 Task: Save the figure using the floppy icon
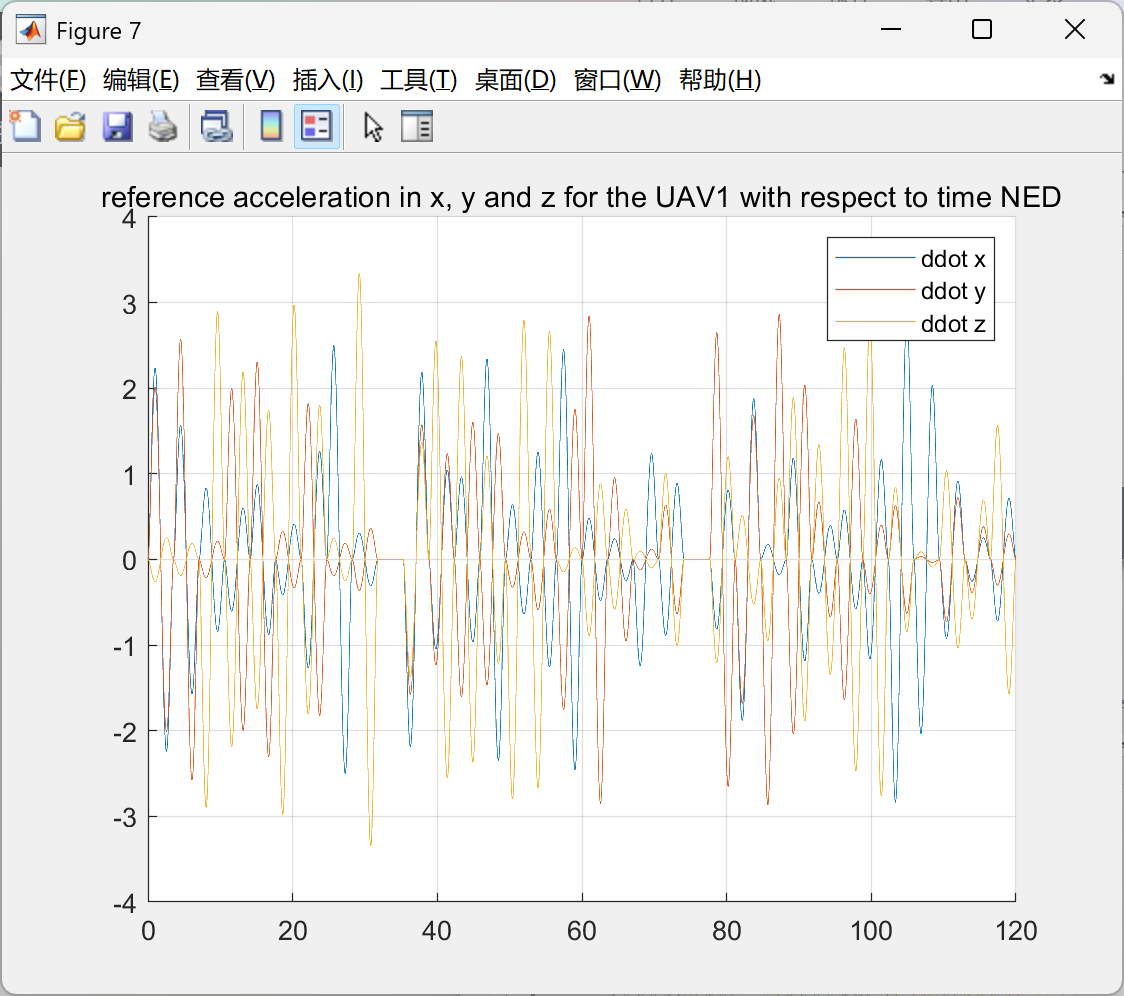(x=118, y=127)
